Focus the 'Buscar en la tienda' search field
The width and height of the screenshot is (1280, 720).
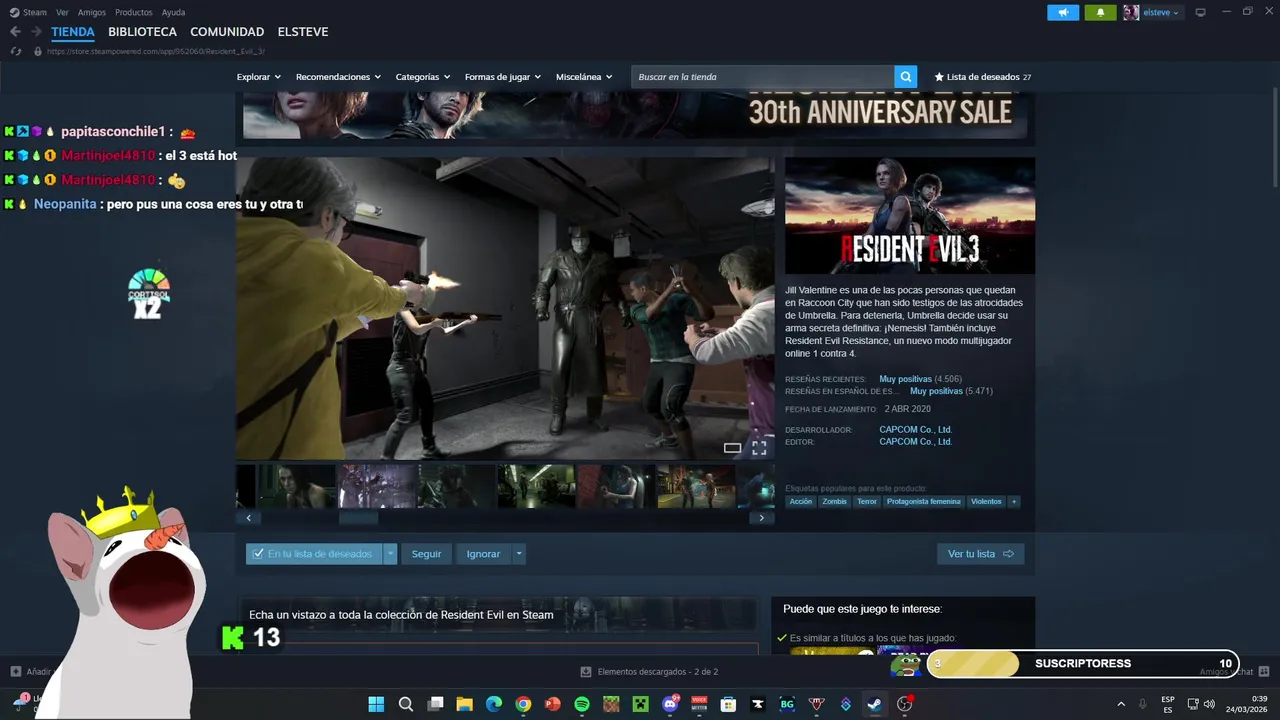click(763, 77)
